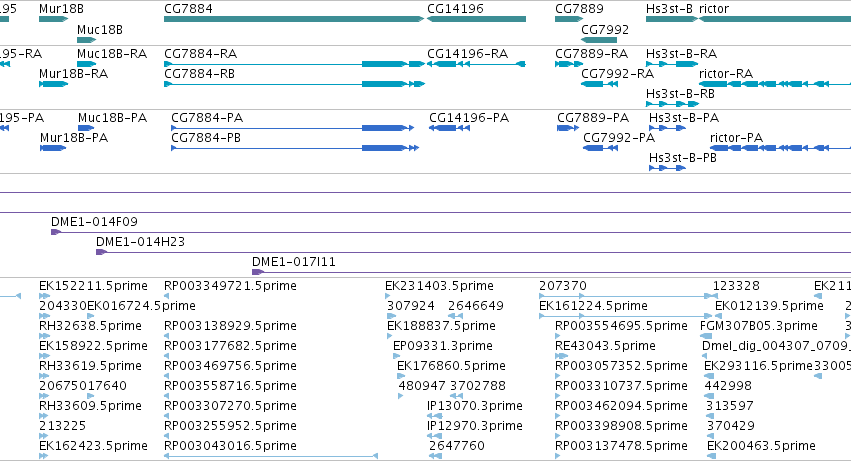The height and width of the screenshot is (461, 851).
Task: Click the Muc18B gene label
Action: pyautogui.click(x=100, y=29)
